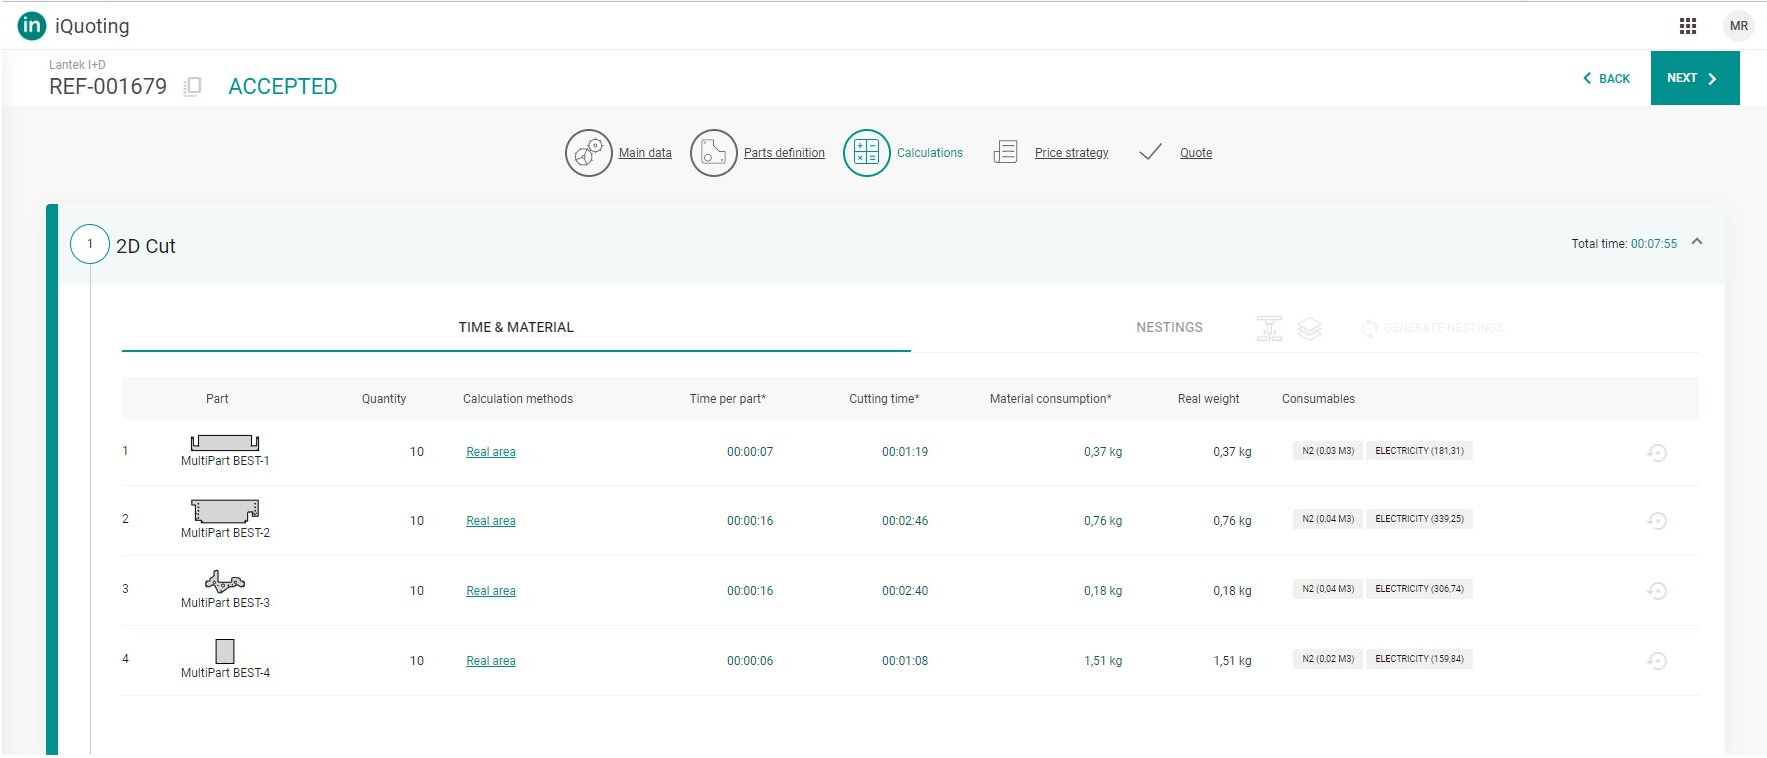Select the Calculations step icon
The height and width of the screenshot is (758, 1767).
866,153
